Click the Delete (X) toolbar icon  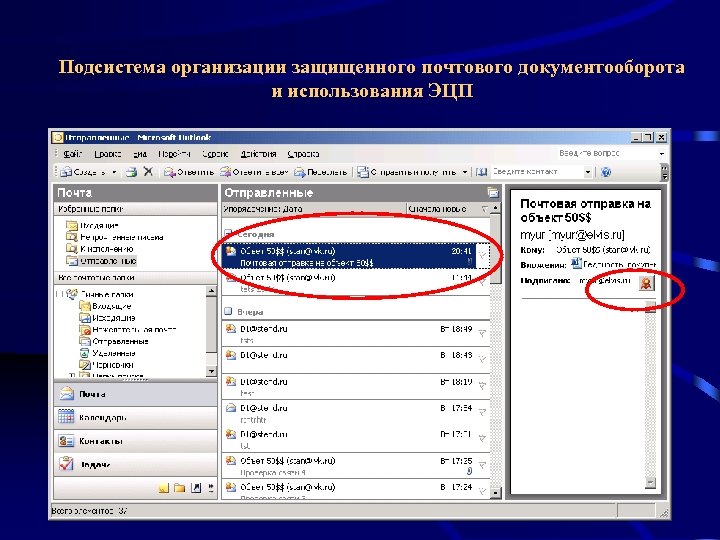(x=148, y=172)
